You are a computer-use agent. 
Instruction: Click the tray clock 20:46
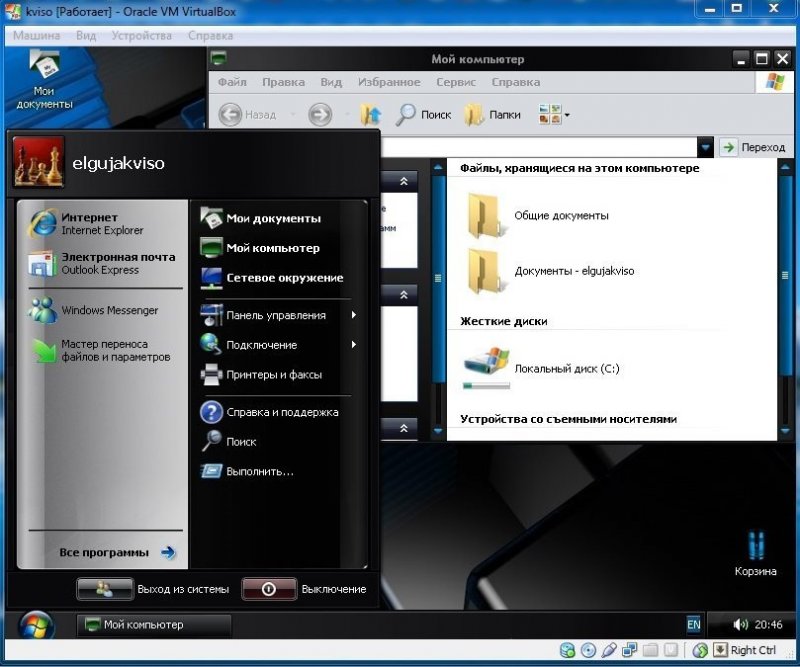point(768,624)
